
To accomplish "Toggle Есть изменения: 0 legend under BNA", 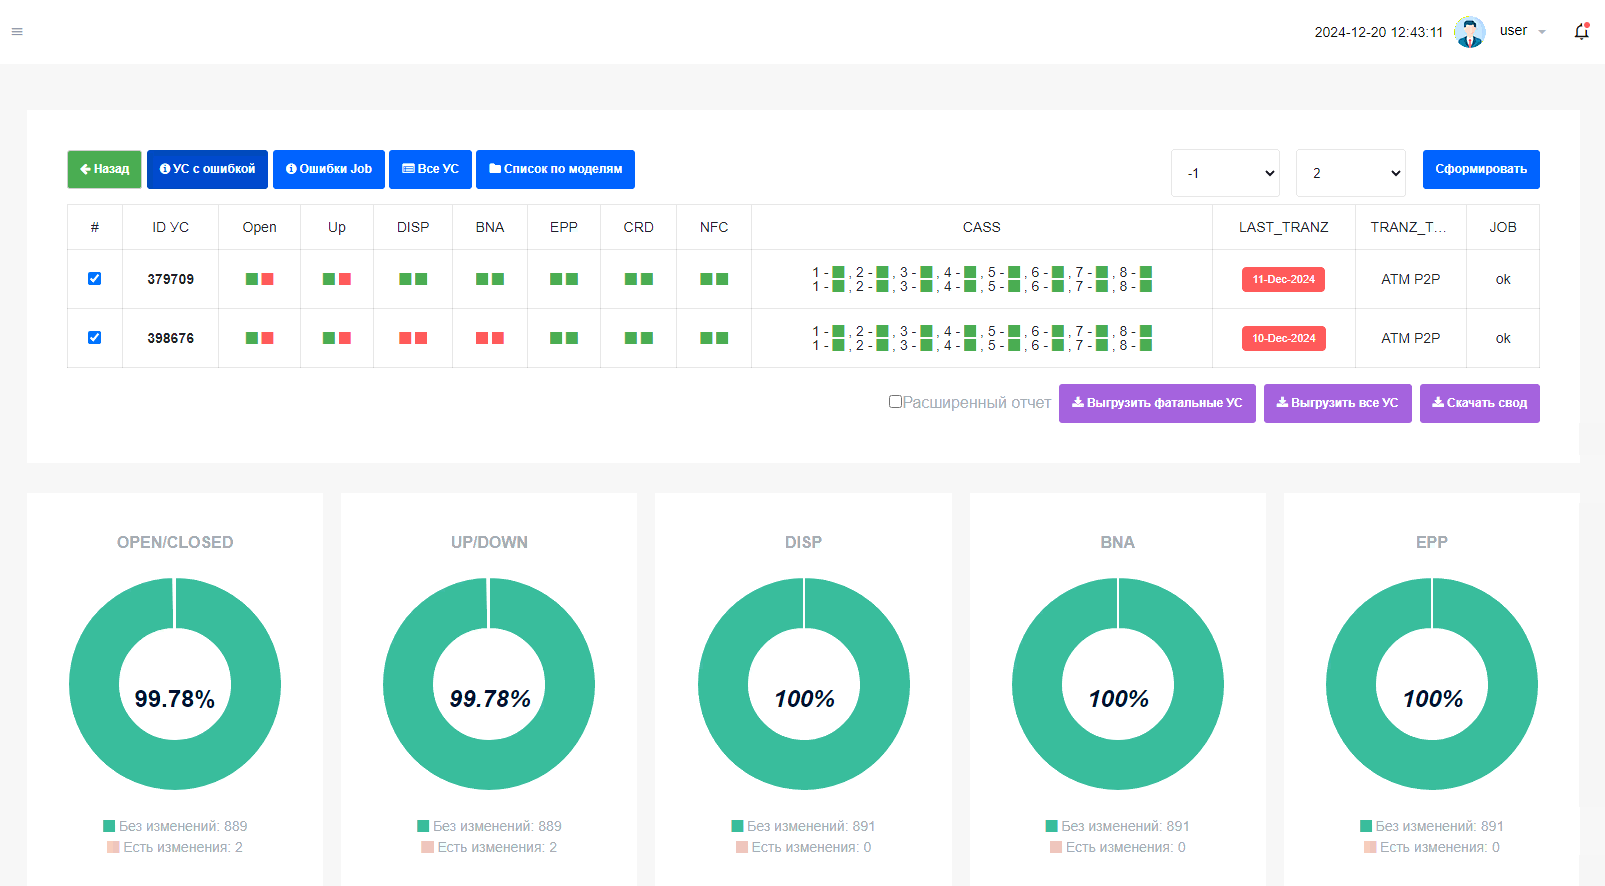I will pyautogui.click(x=1118, y=847).
